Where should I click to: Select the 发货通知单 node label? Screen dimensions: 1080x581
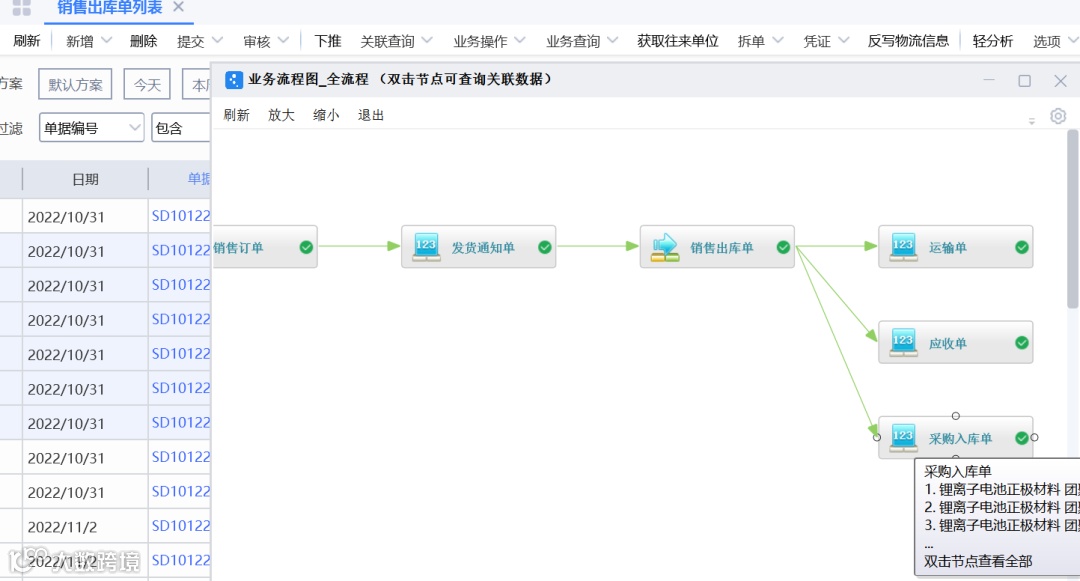483,248
